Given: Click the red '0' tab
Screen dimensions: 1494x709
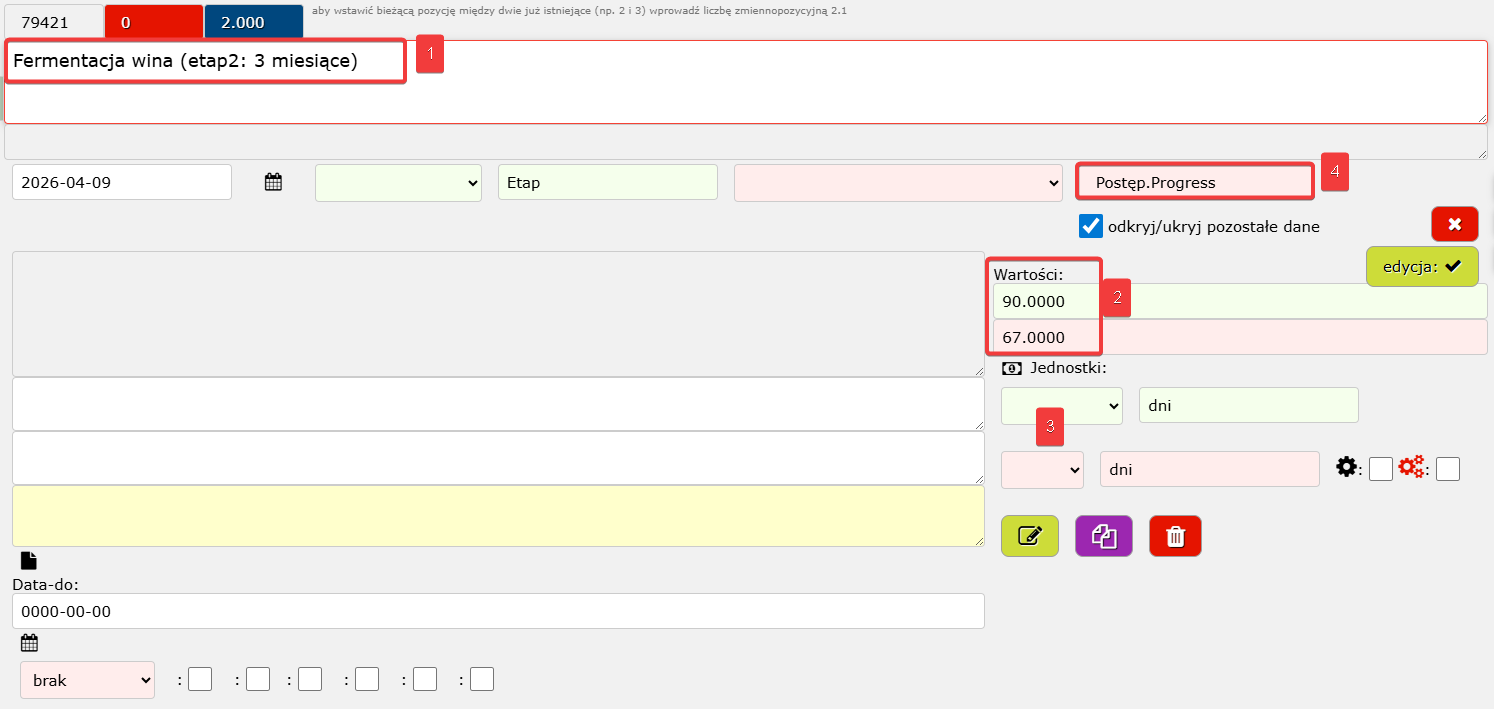Looking at the screenshot, I should [x=154, y=22].
